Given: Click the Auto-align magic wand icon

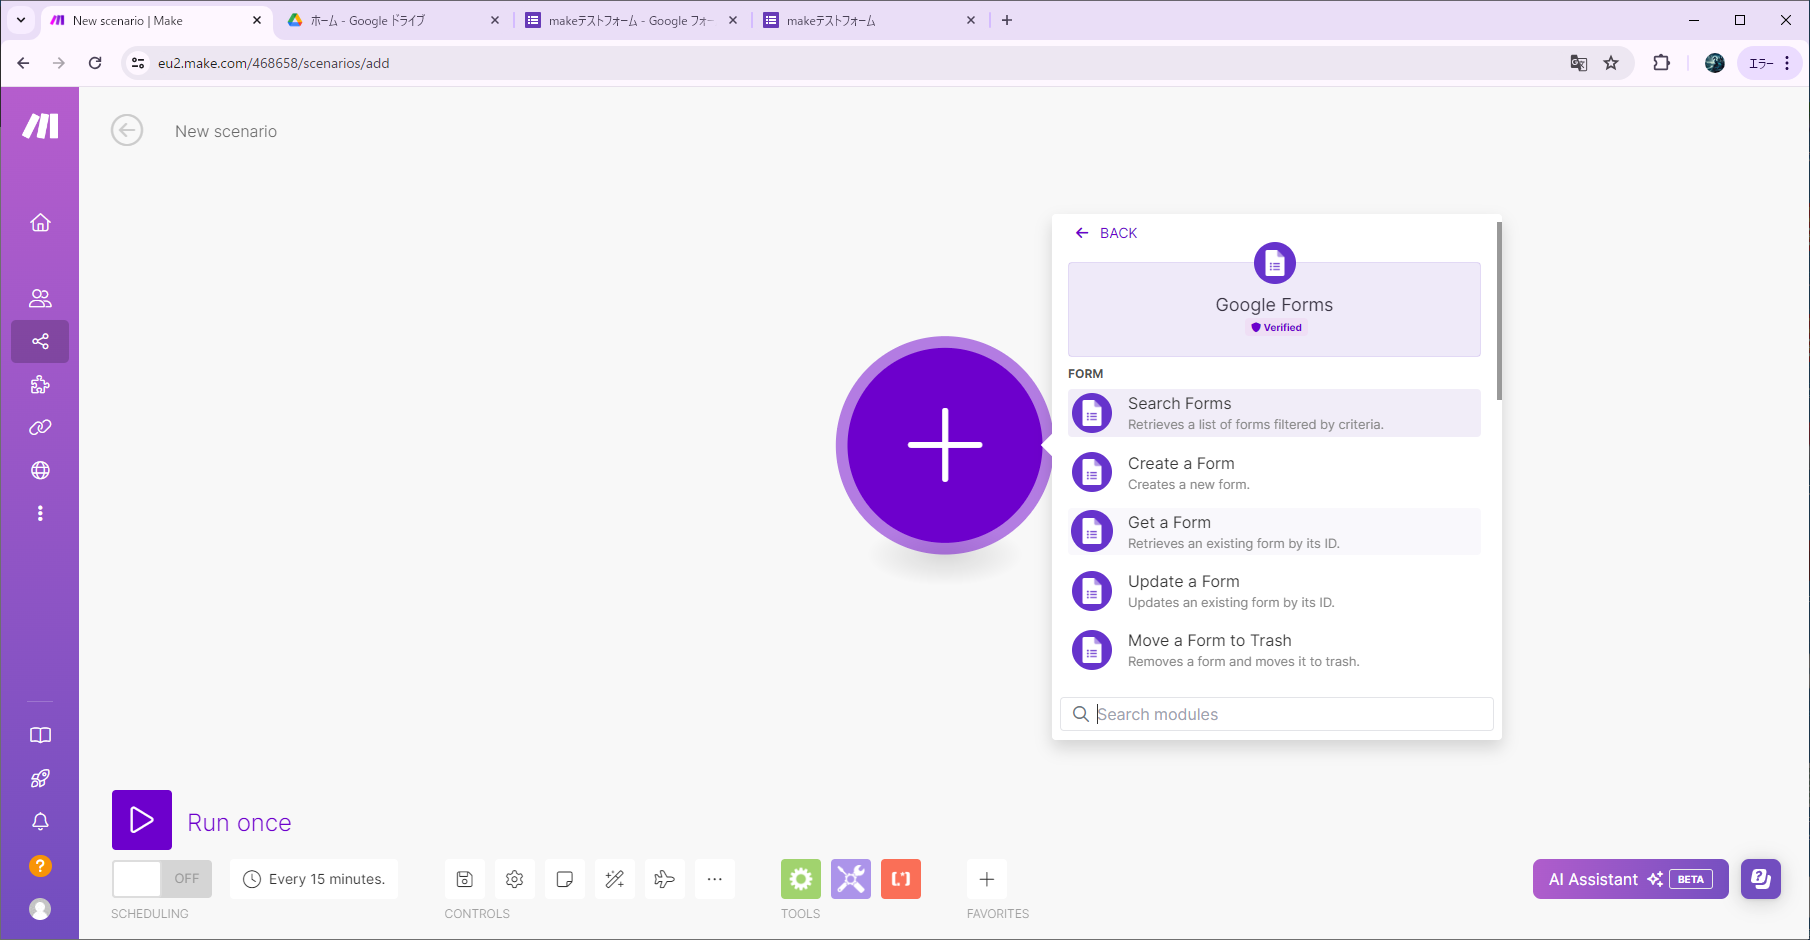Looking at the screenshot, I should tap(615, 879).
